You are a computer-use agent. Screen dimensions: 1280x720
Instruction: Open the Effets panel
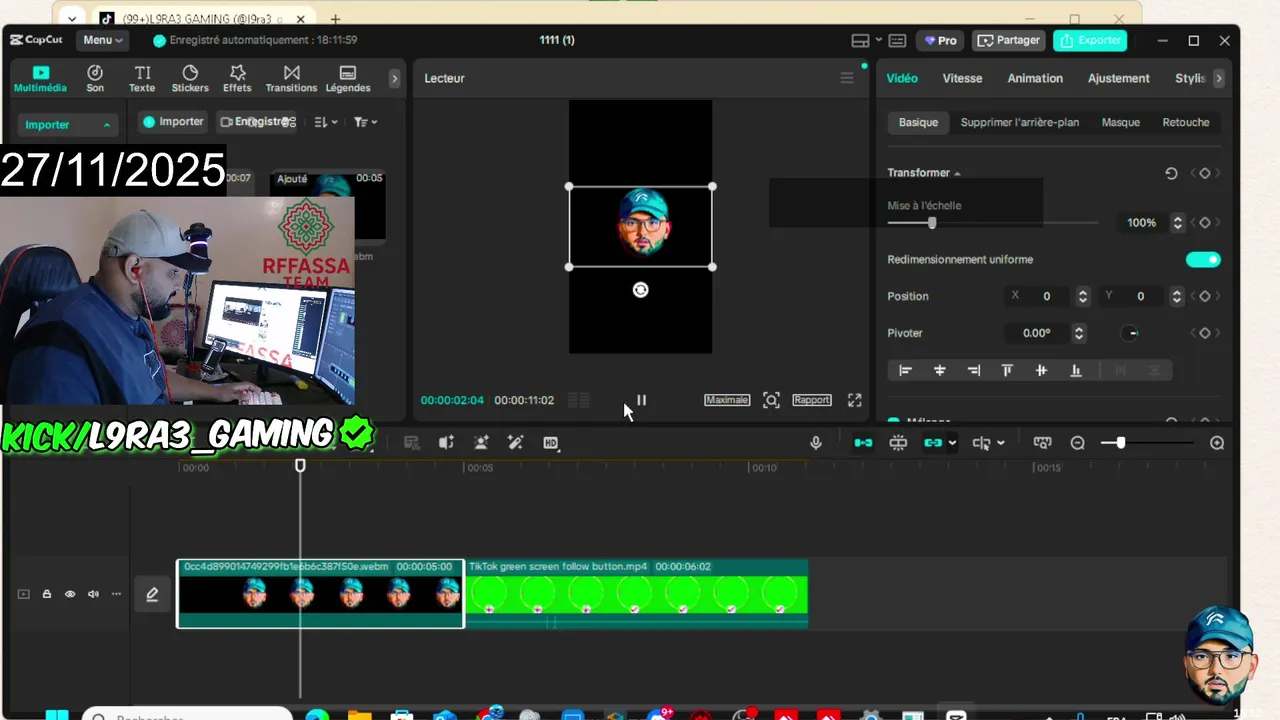(x=237, y=79)
